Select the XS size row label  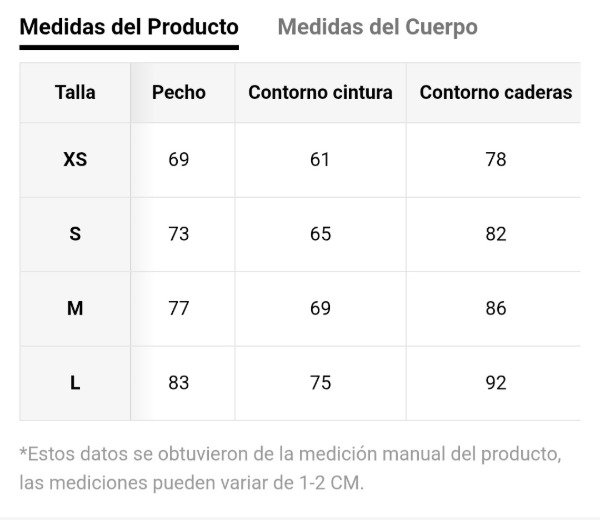pyautogui.click(x=75, y=159)
